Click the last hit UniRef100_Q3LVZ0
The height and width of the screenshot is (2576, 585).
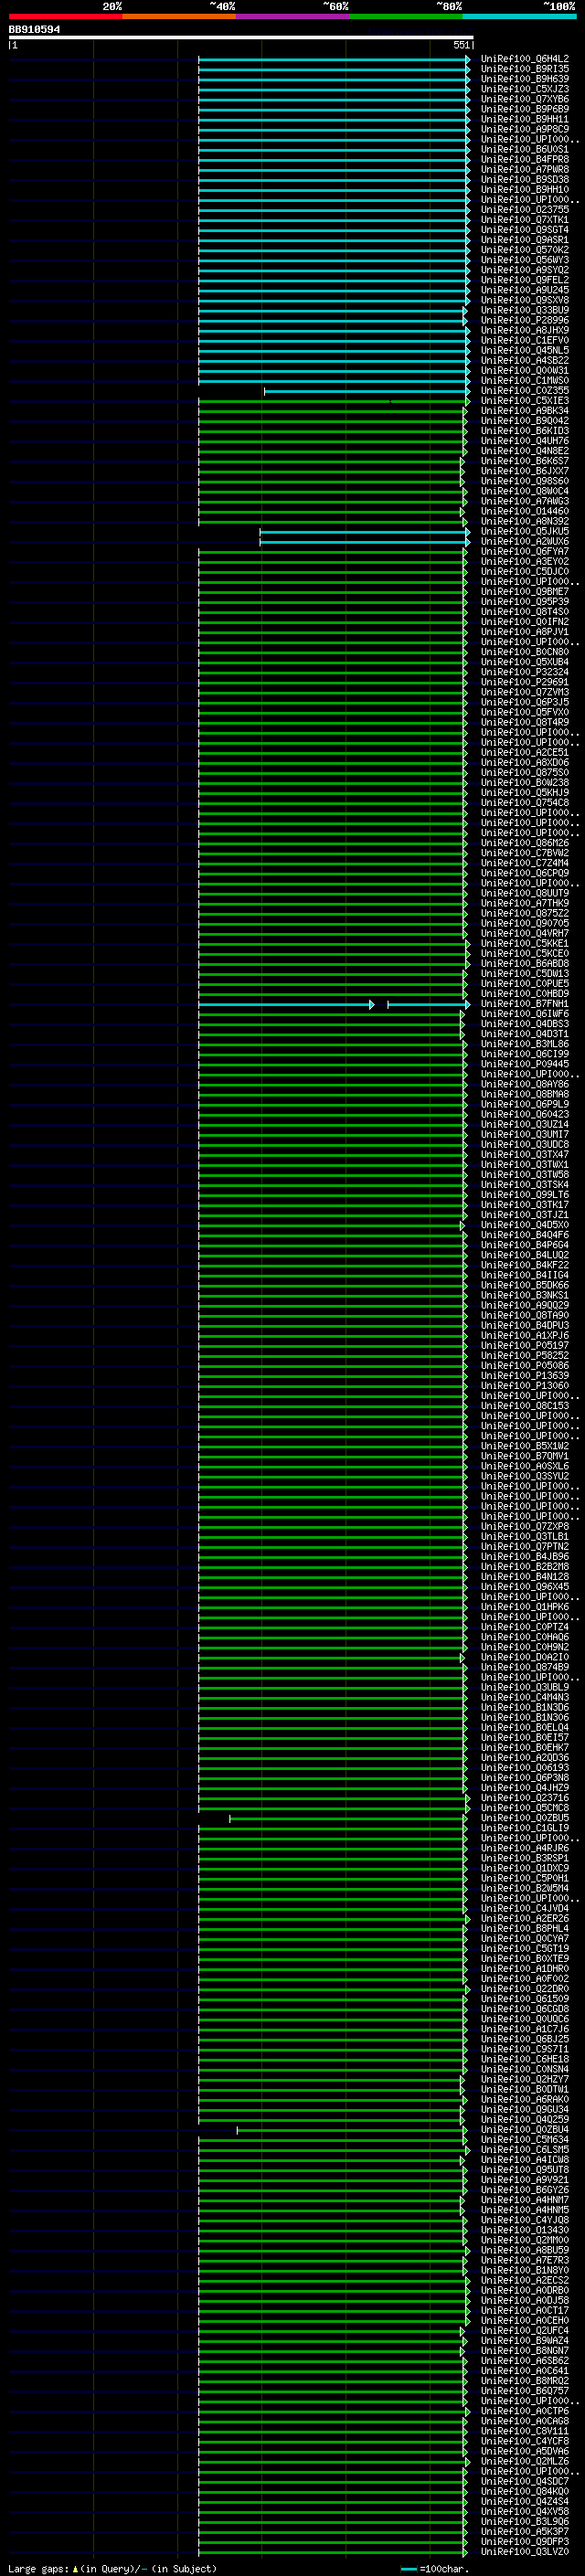point(524,2551)
